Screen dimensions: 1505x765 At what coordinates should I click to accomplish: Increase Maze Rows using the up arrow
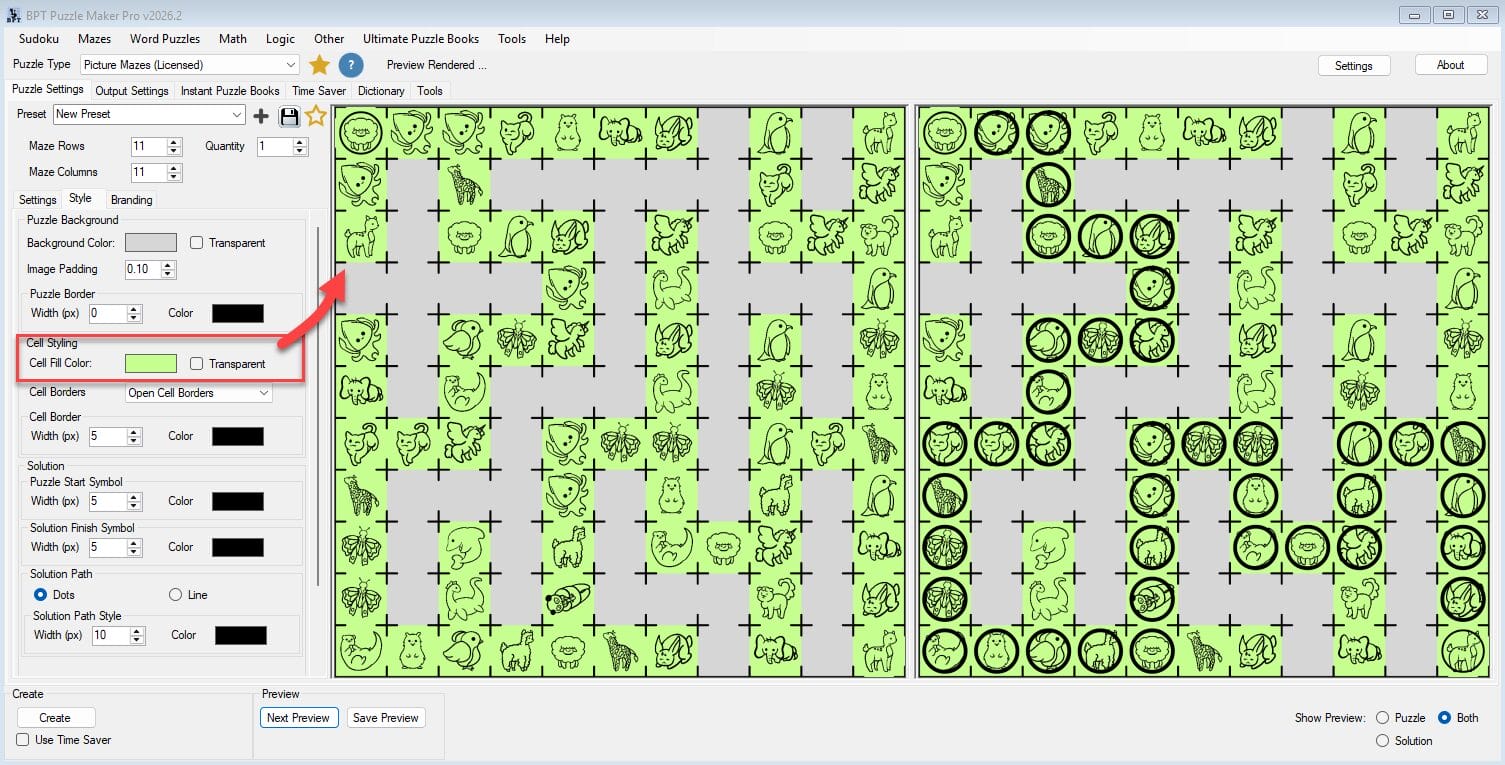[x=175, y=142]
